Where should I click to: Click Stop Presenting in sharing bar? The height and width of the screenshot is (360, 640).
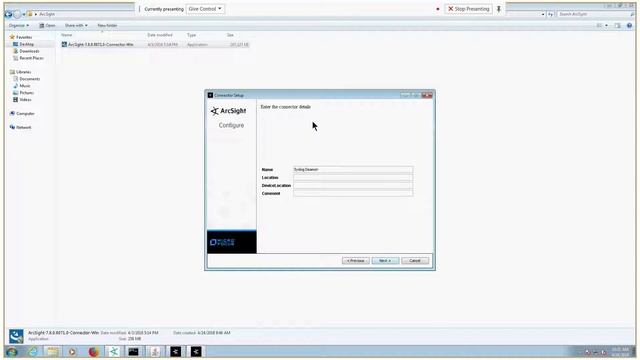468,9
